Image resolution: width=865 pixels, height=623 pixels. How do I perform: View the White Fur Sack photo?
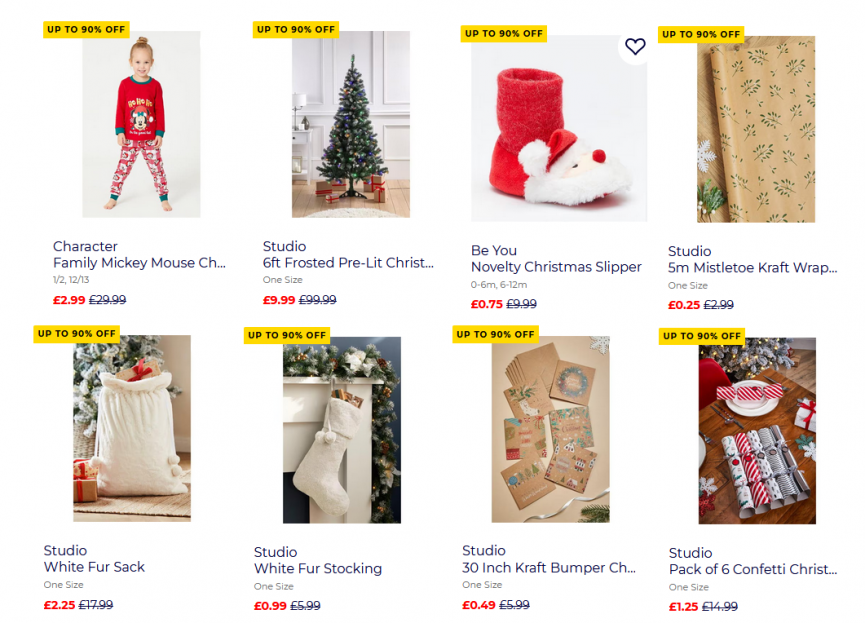pos(132,428)
